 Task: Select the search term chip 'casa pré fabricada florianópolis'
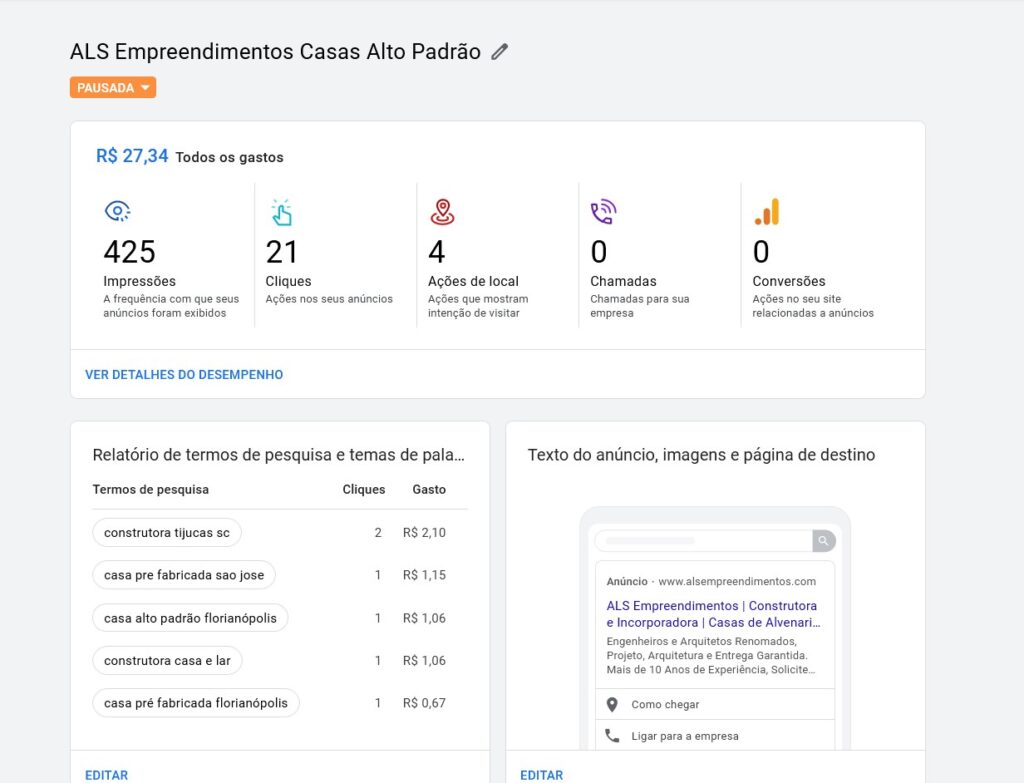coord(196,703)
